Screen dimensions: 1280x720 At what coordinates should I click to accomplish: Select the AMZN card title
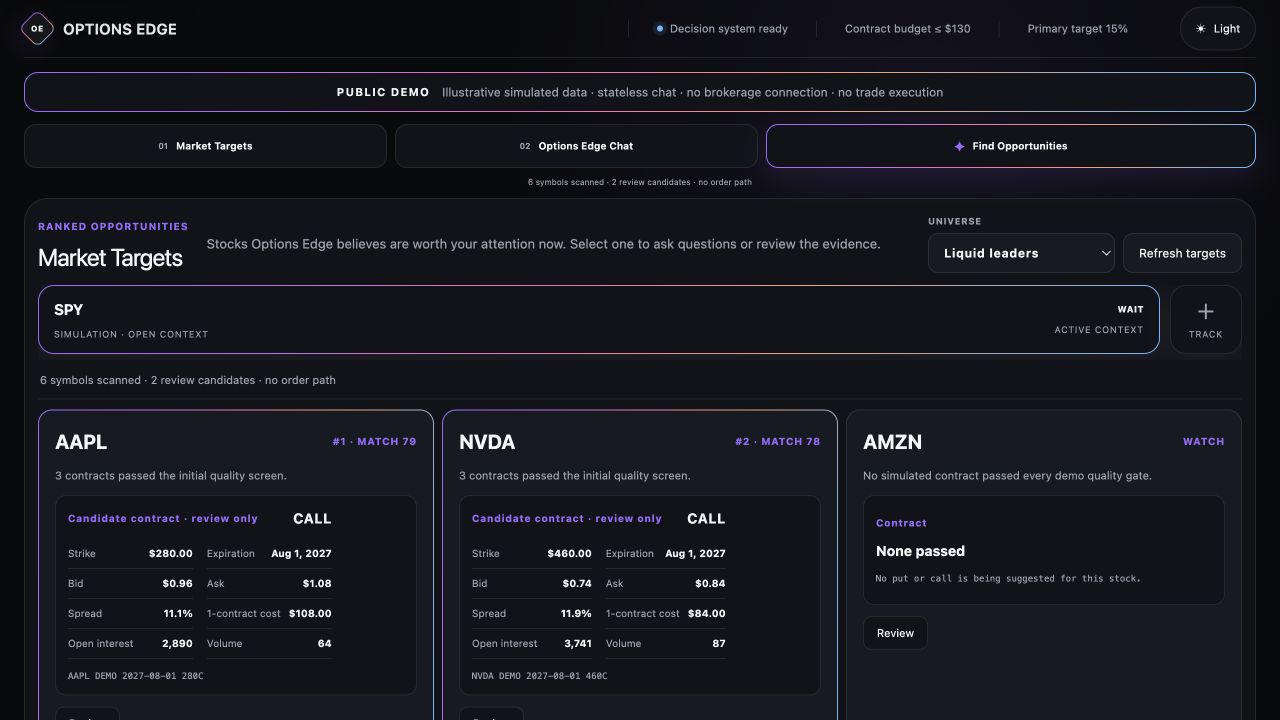[892, 442]
